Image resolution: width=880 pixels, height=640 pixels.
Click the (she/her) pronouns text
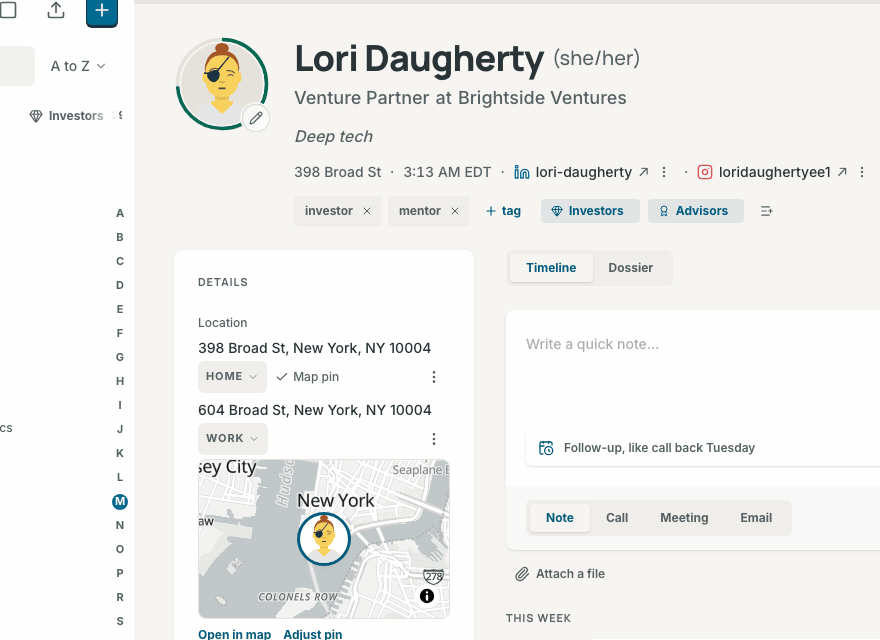[x=597, y=58]
